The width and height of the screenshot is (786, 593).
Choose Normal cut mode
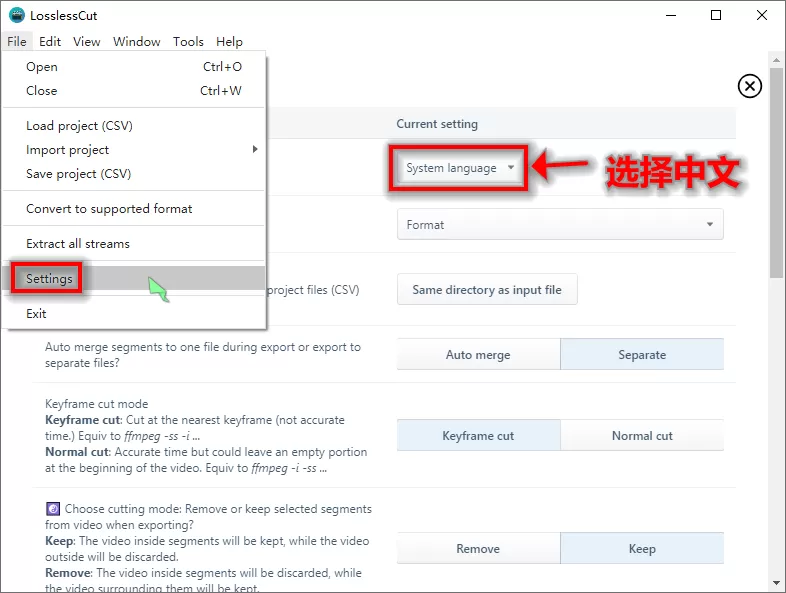coord(642,436)
